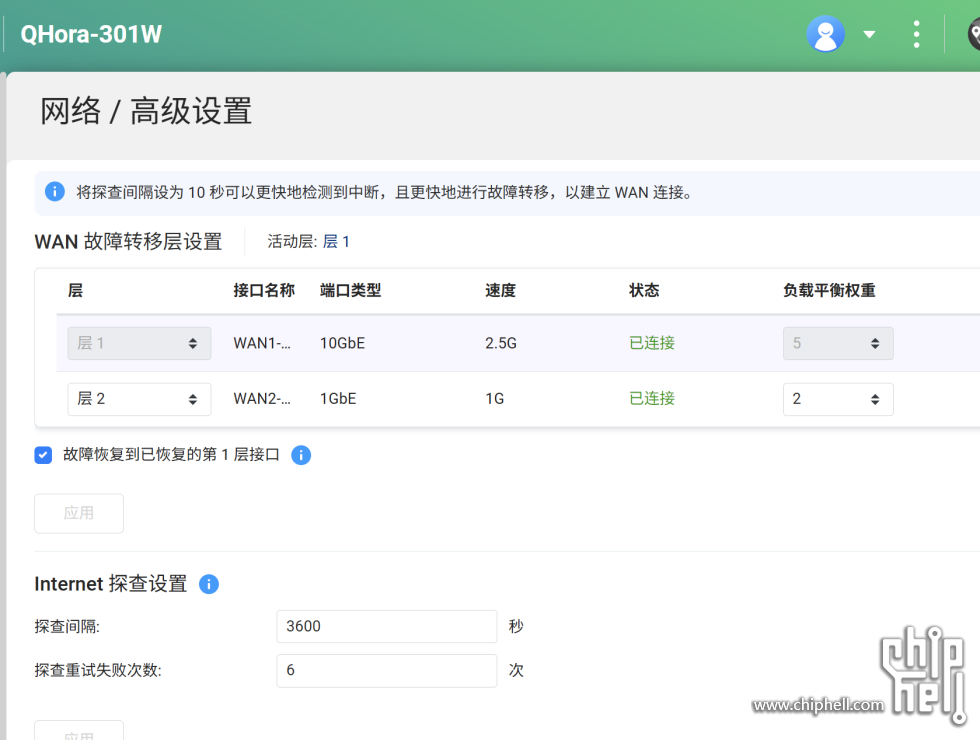The width and height of the screenshot is (980, 740).
Task: Click the QHora-301W title in header
Action: pyautogui.click(x=91, y=34)
